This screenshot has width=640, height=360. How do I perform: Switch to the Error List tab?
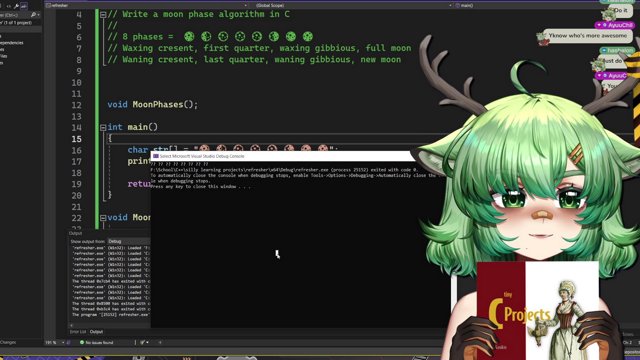click(x=78, y=332)
